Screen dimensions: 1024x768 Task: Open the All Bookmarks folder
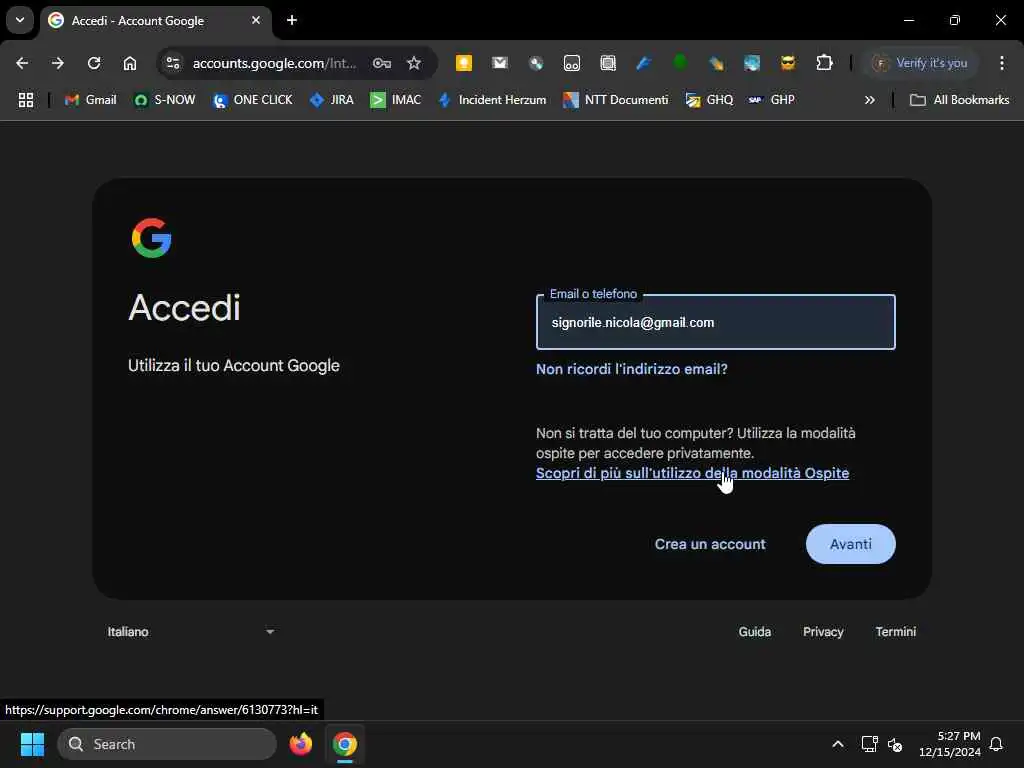click(x=959, y=100)
